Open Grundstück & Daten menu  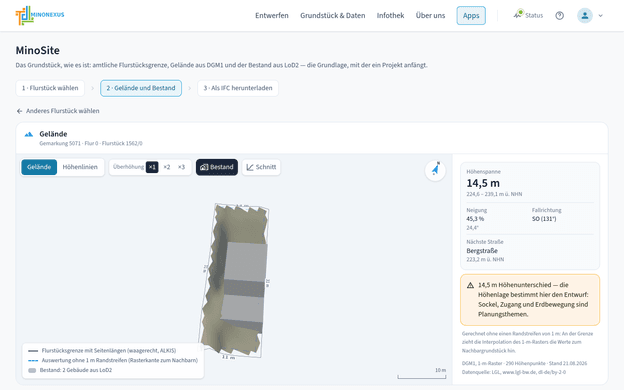[x=333, y=16]
